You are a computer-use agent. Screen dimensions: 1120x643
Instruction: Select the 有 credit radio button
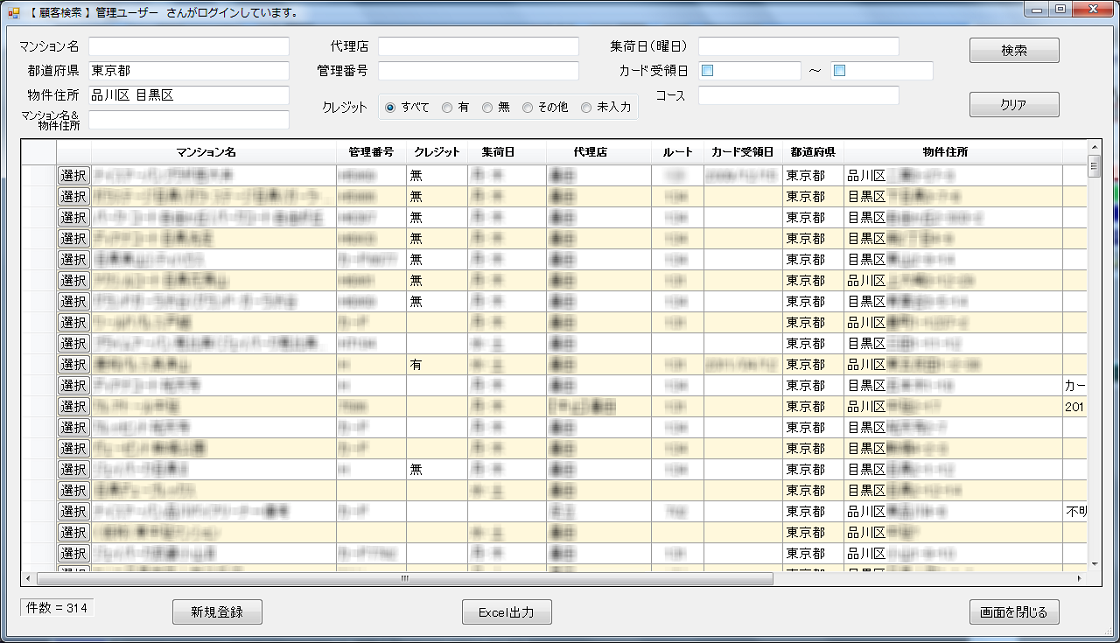point(448,107)
